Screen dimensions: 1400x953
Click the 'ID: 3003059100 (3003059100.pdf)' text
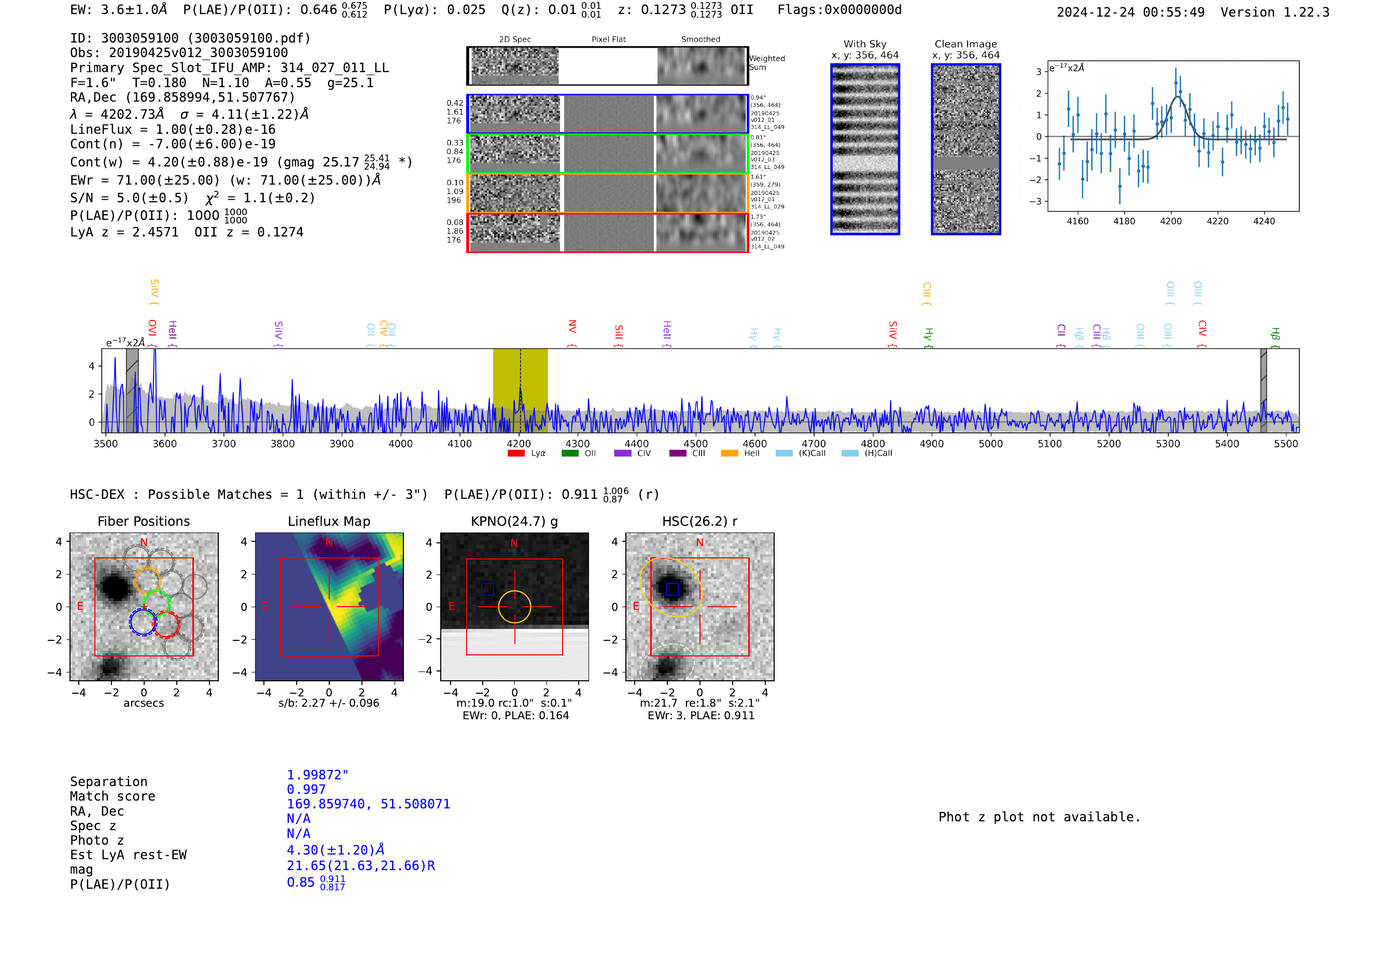pos(190,38)
